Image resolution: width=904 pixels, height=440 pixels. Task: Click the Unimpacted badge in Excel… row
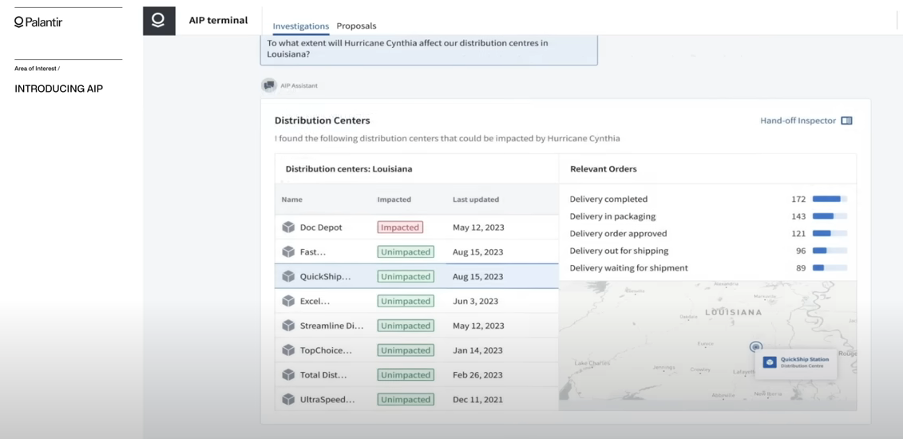coord(406,301)
